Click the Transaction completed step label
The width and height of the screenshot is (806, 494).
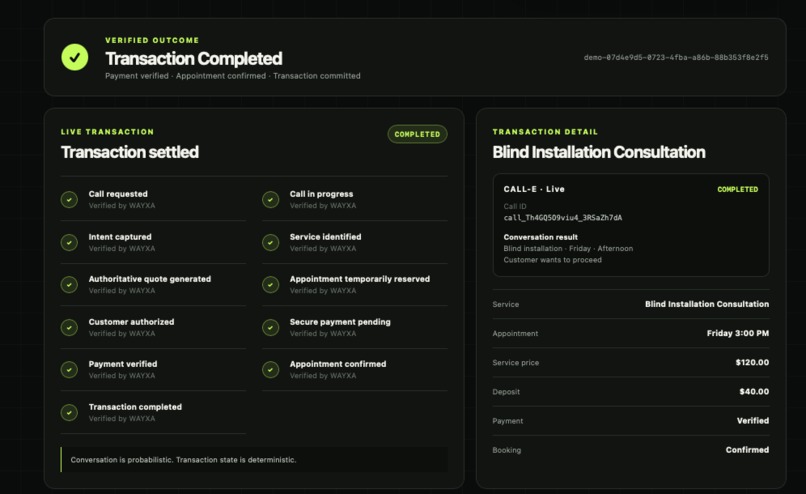click(135, 407)
